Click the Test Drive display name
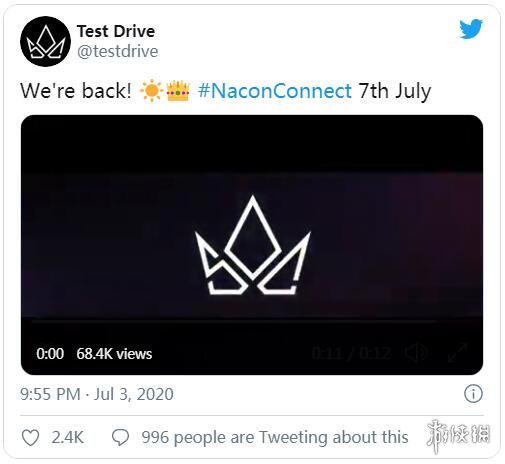Screen dimensions: 505x464 pyautogui.click(x=116, y=32)
